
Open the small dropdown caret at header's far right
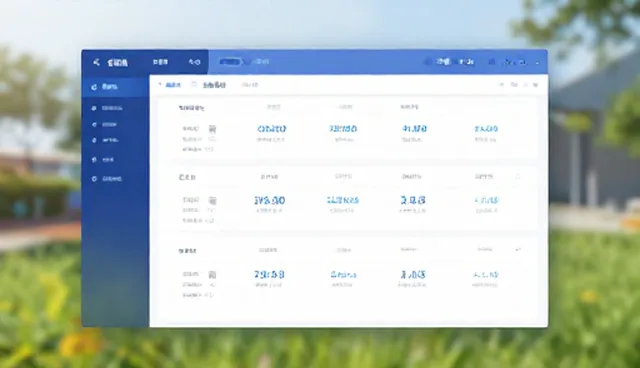(x=537, y=63)
